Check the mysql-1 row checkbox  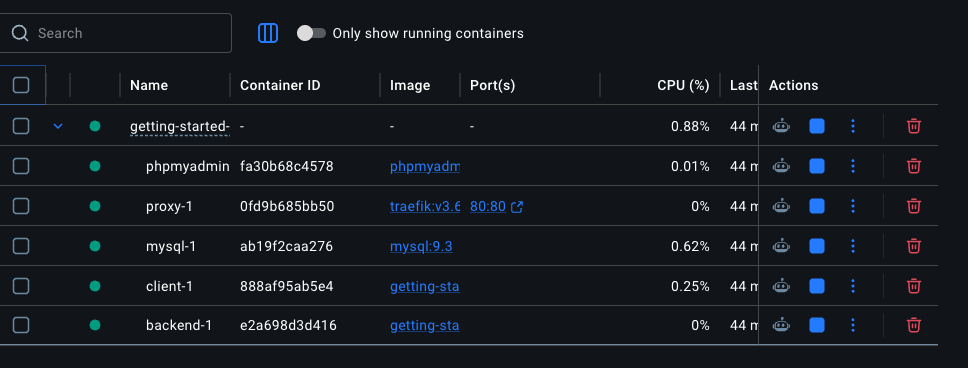[x=21, y=246]
